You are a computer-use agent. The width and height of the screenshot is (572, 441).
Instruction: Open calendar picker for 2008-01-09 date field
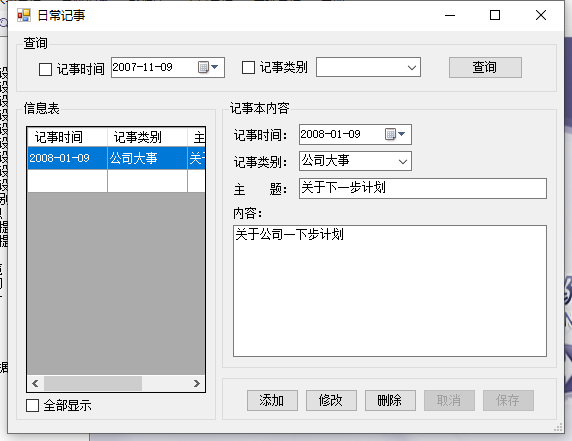[395, 134]
